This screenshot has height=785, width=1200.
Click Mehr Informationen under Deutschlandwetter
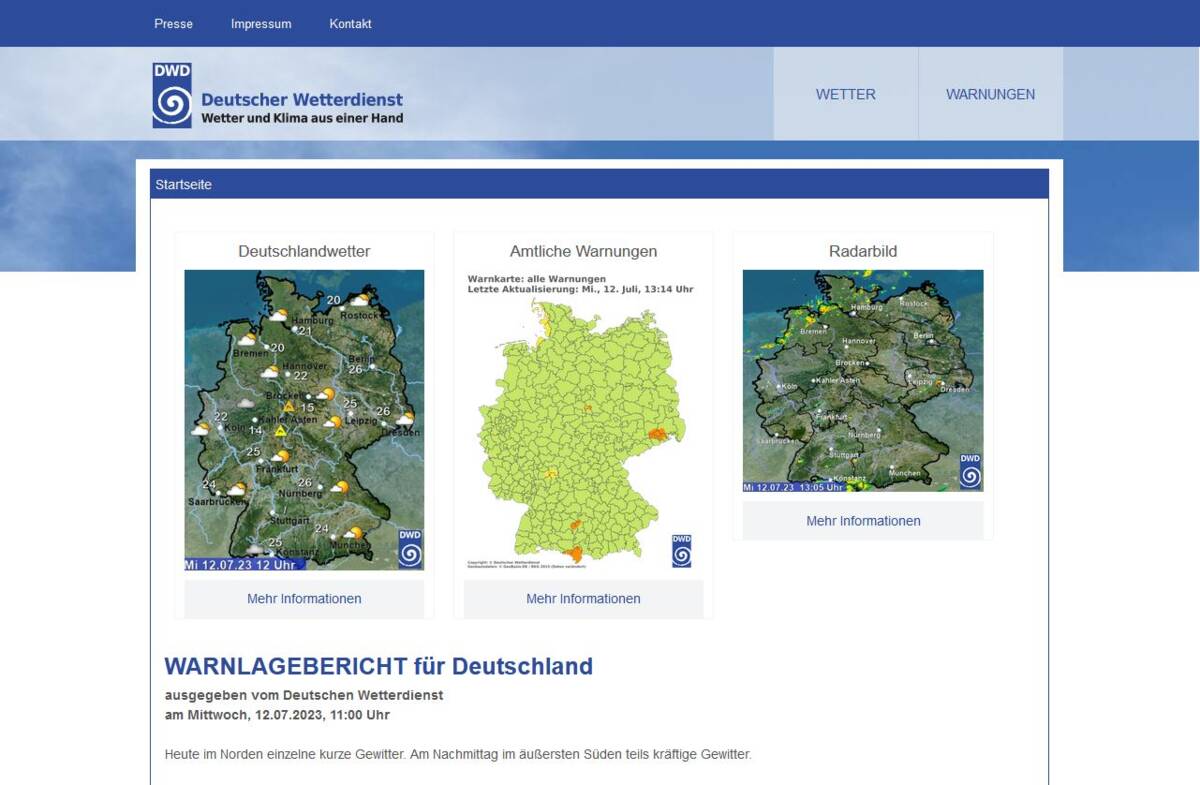click(x=304, y=599)
